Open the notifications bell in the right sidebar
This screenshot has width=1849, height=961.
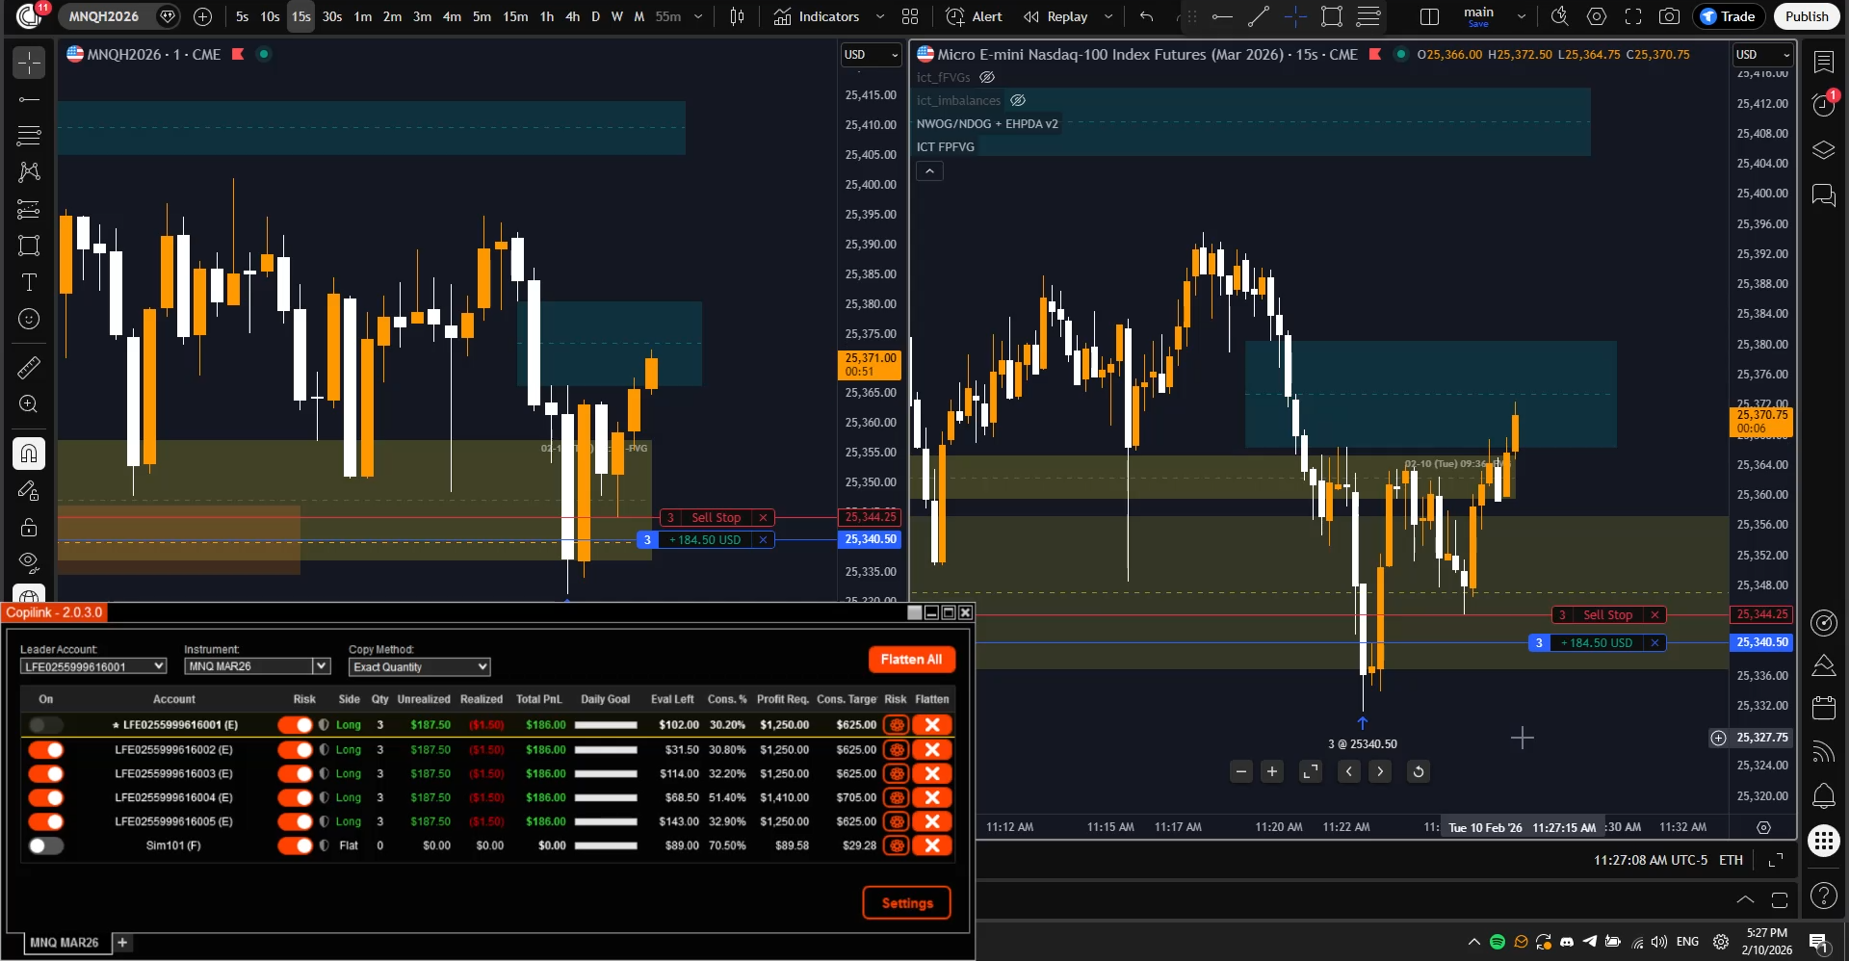coord(1825,795)
